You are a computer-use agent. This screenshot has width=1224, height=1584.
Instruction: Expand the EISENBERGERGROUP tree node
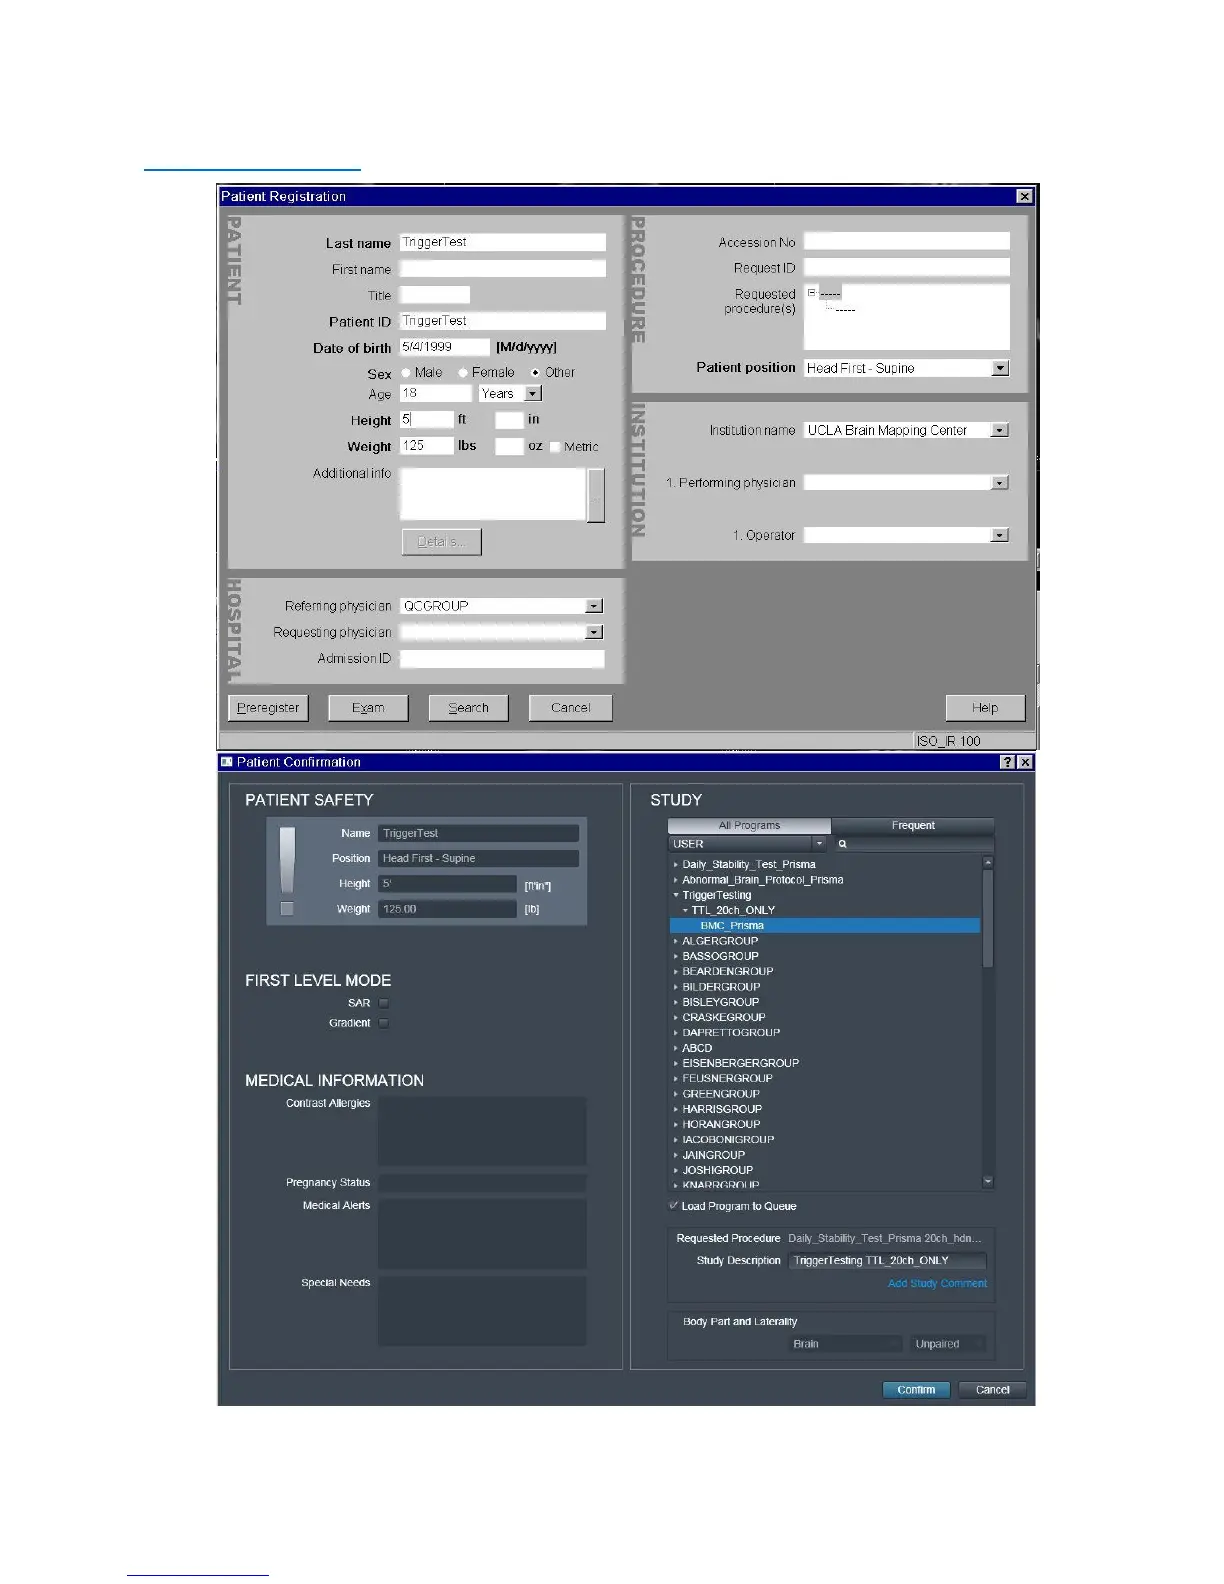[x=676, y=1063]
